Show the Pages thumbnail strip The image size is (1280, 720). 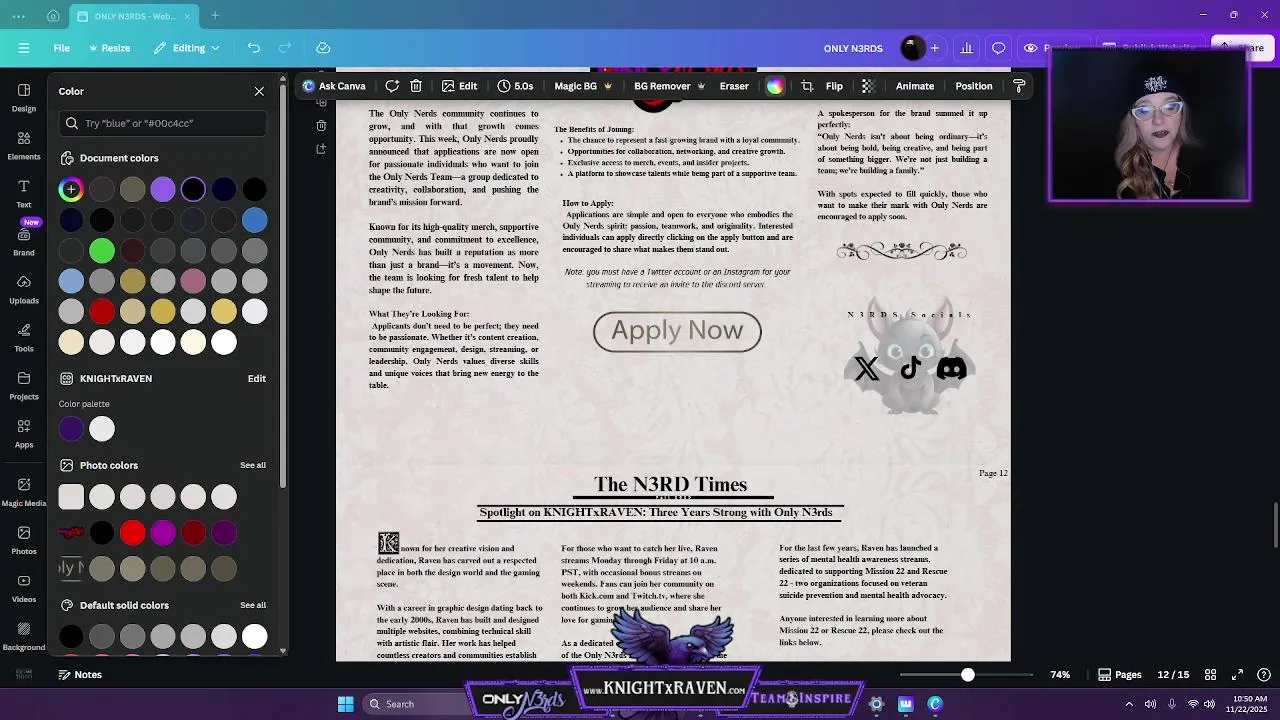tap(1119, 675)
